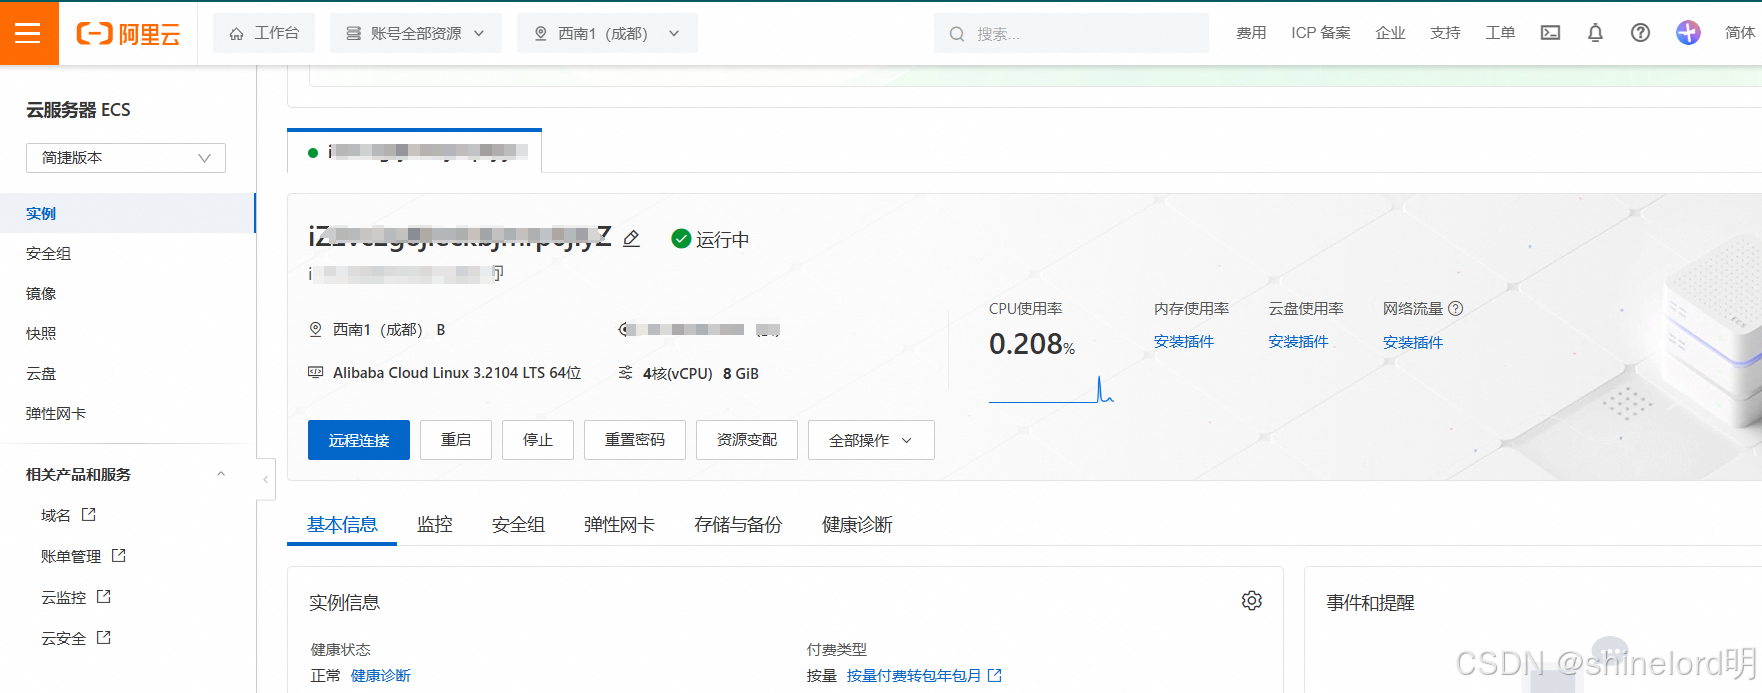Click 支持 in top navigation
The image size is (1762, 693).
tap(1445, 33)
